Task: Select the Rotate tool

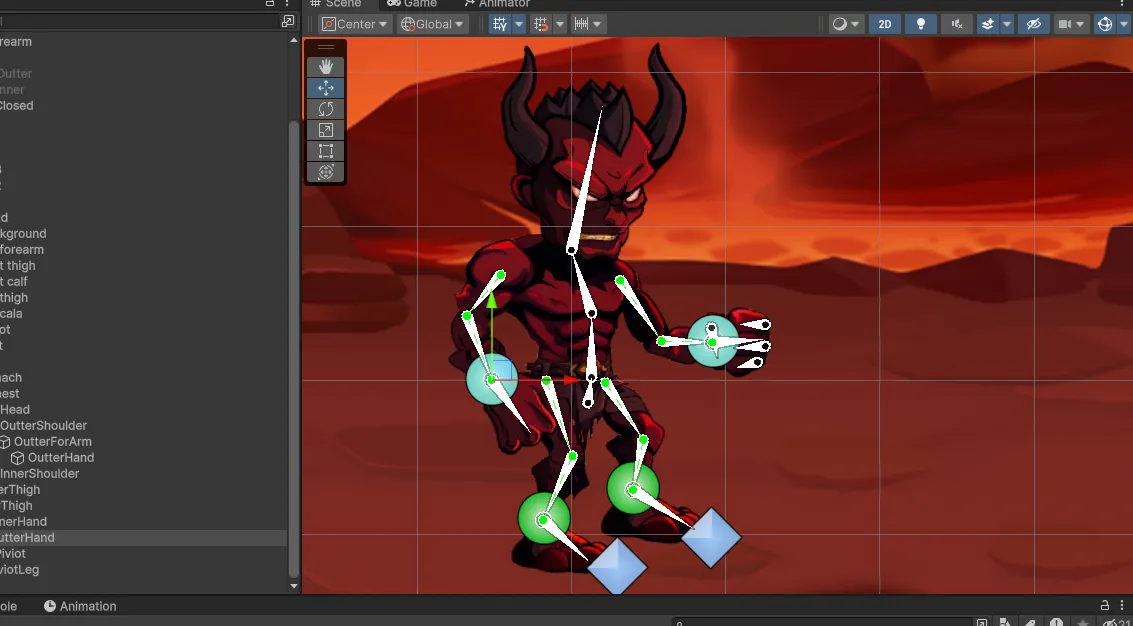Action: [x=326, y=109]
